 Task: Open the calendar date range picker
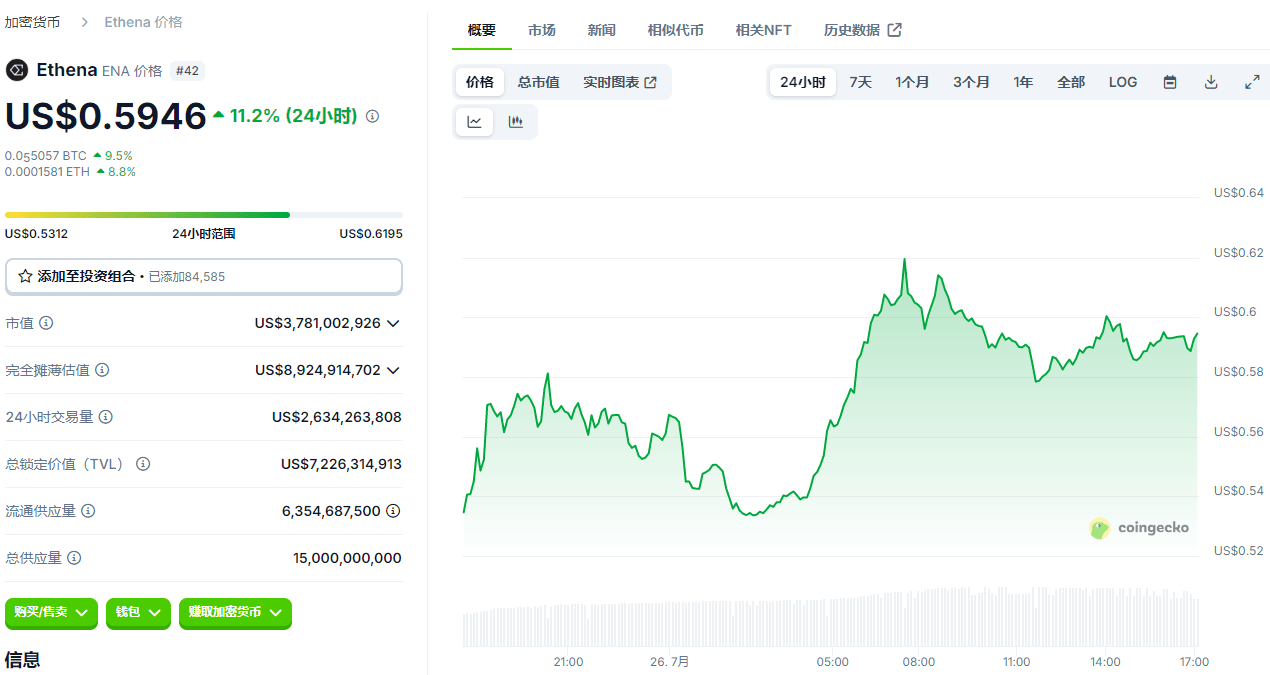[1170, 82]
